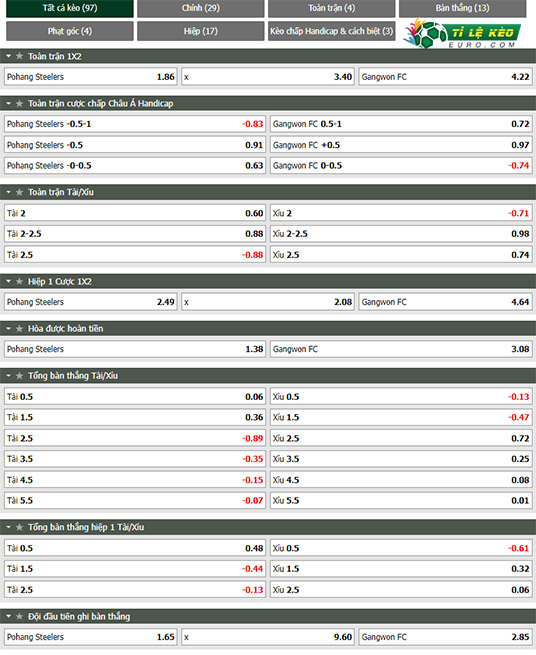The image size is (536, 655).
Task: Select Gangwon FC draw-no-bet at 3.08
Action: tap(401, 349)
